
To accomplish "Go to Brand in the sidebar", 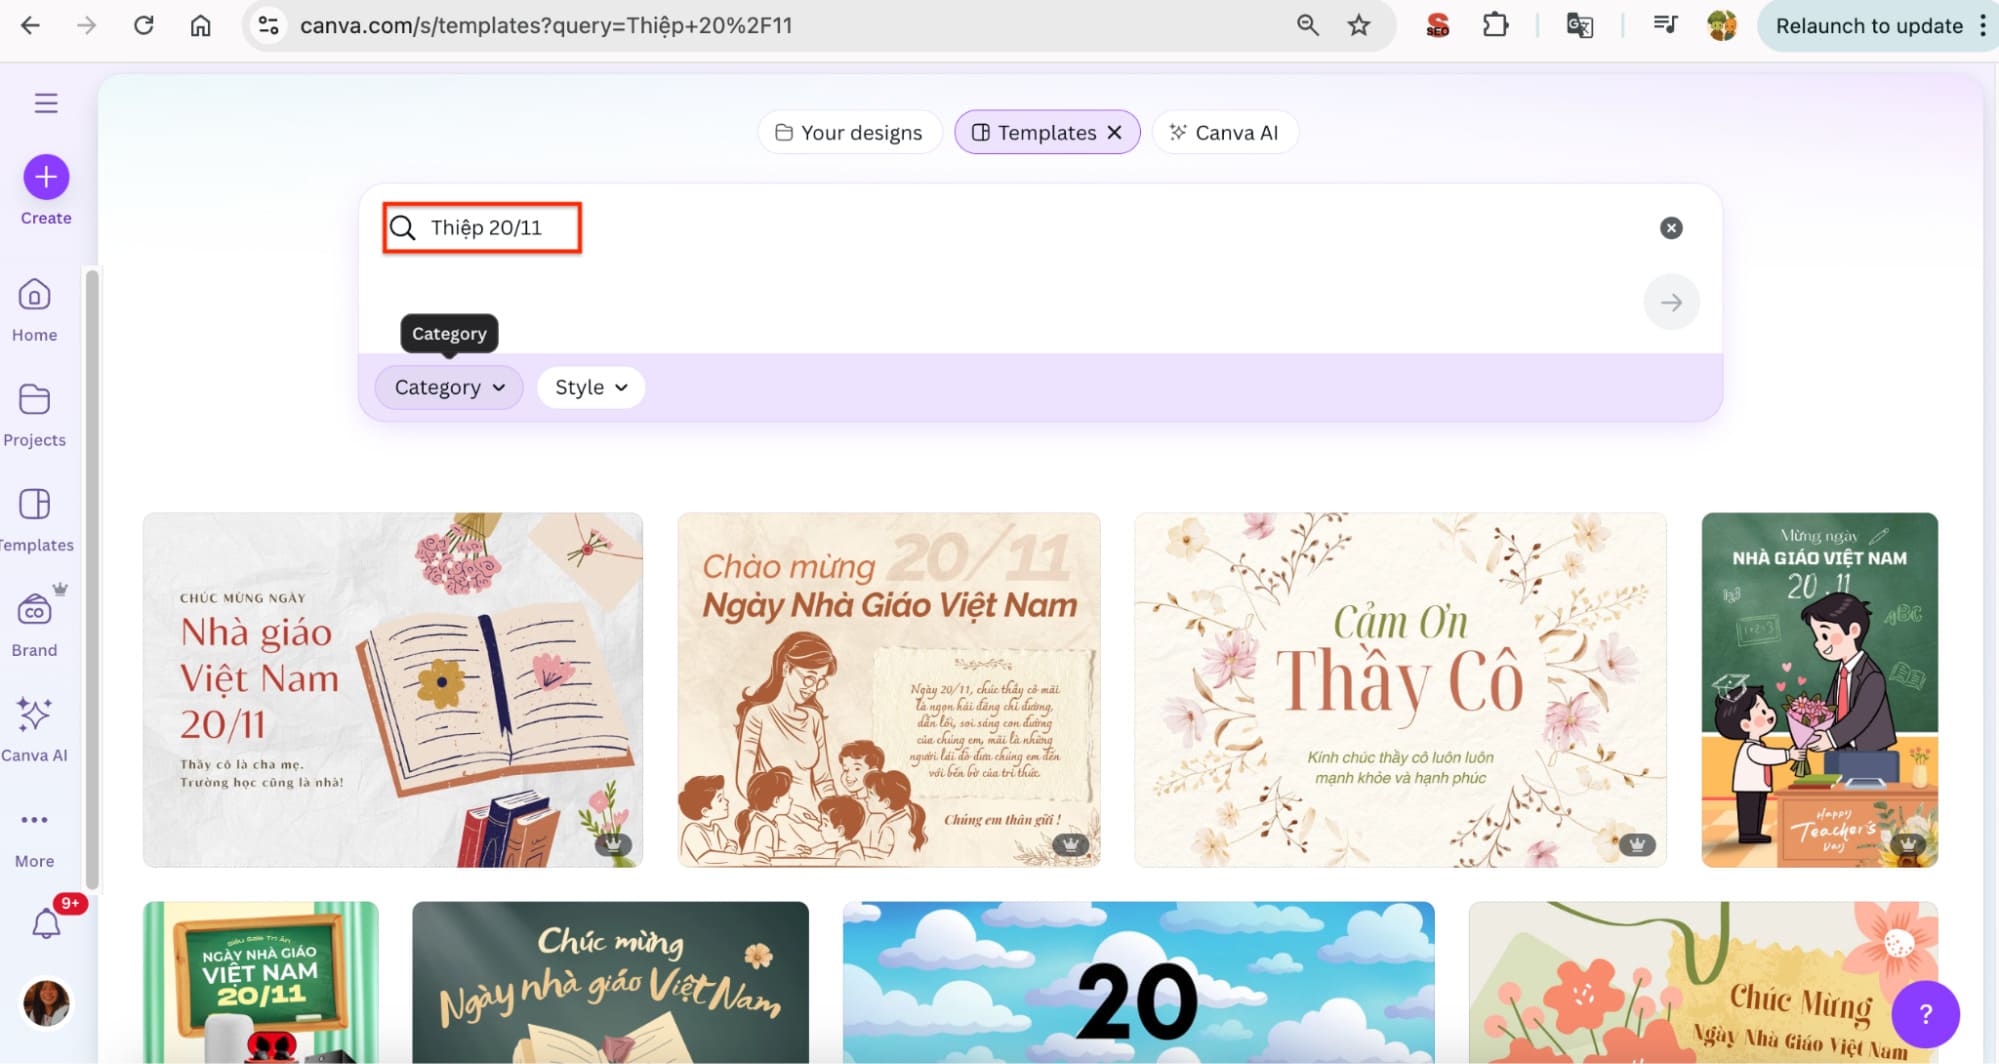I will pyautogui.click(x=34, y=610).
